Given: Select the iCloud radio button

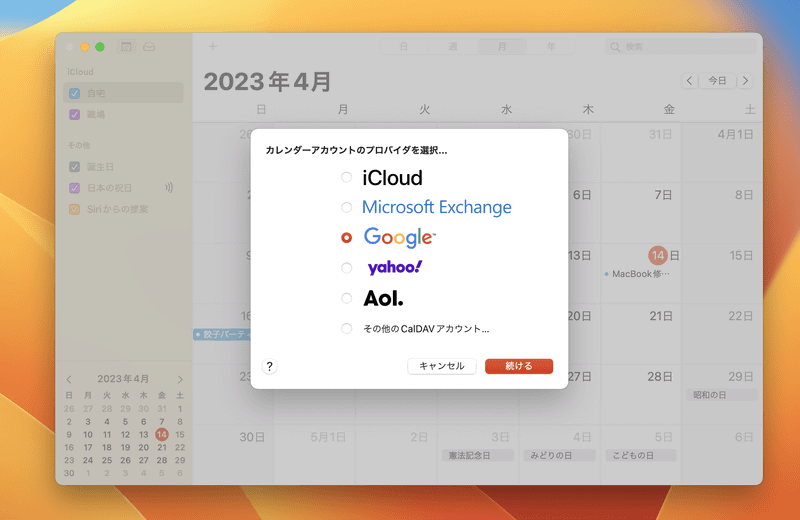Looking at the screenshot, I should 346,178.
